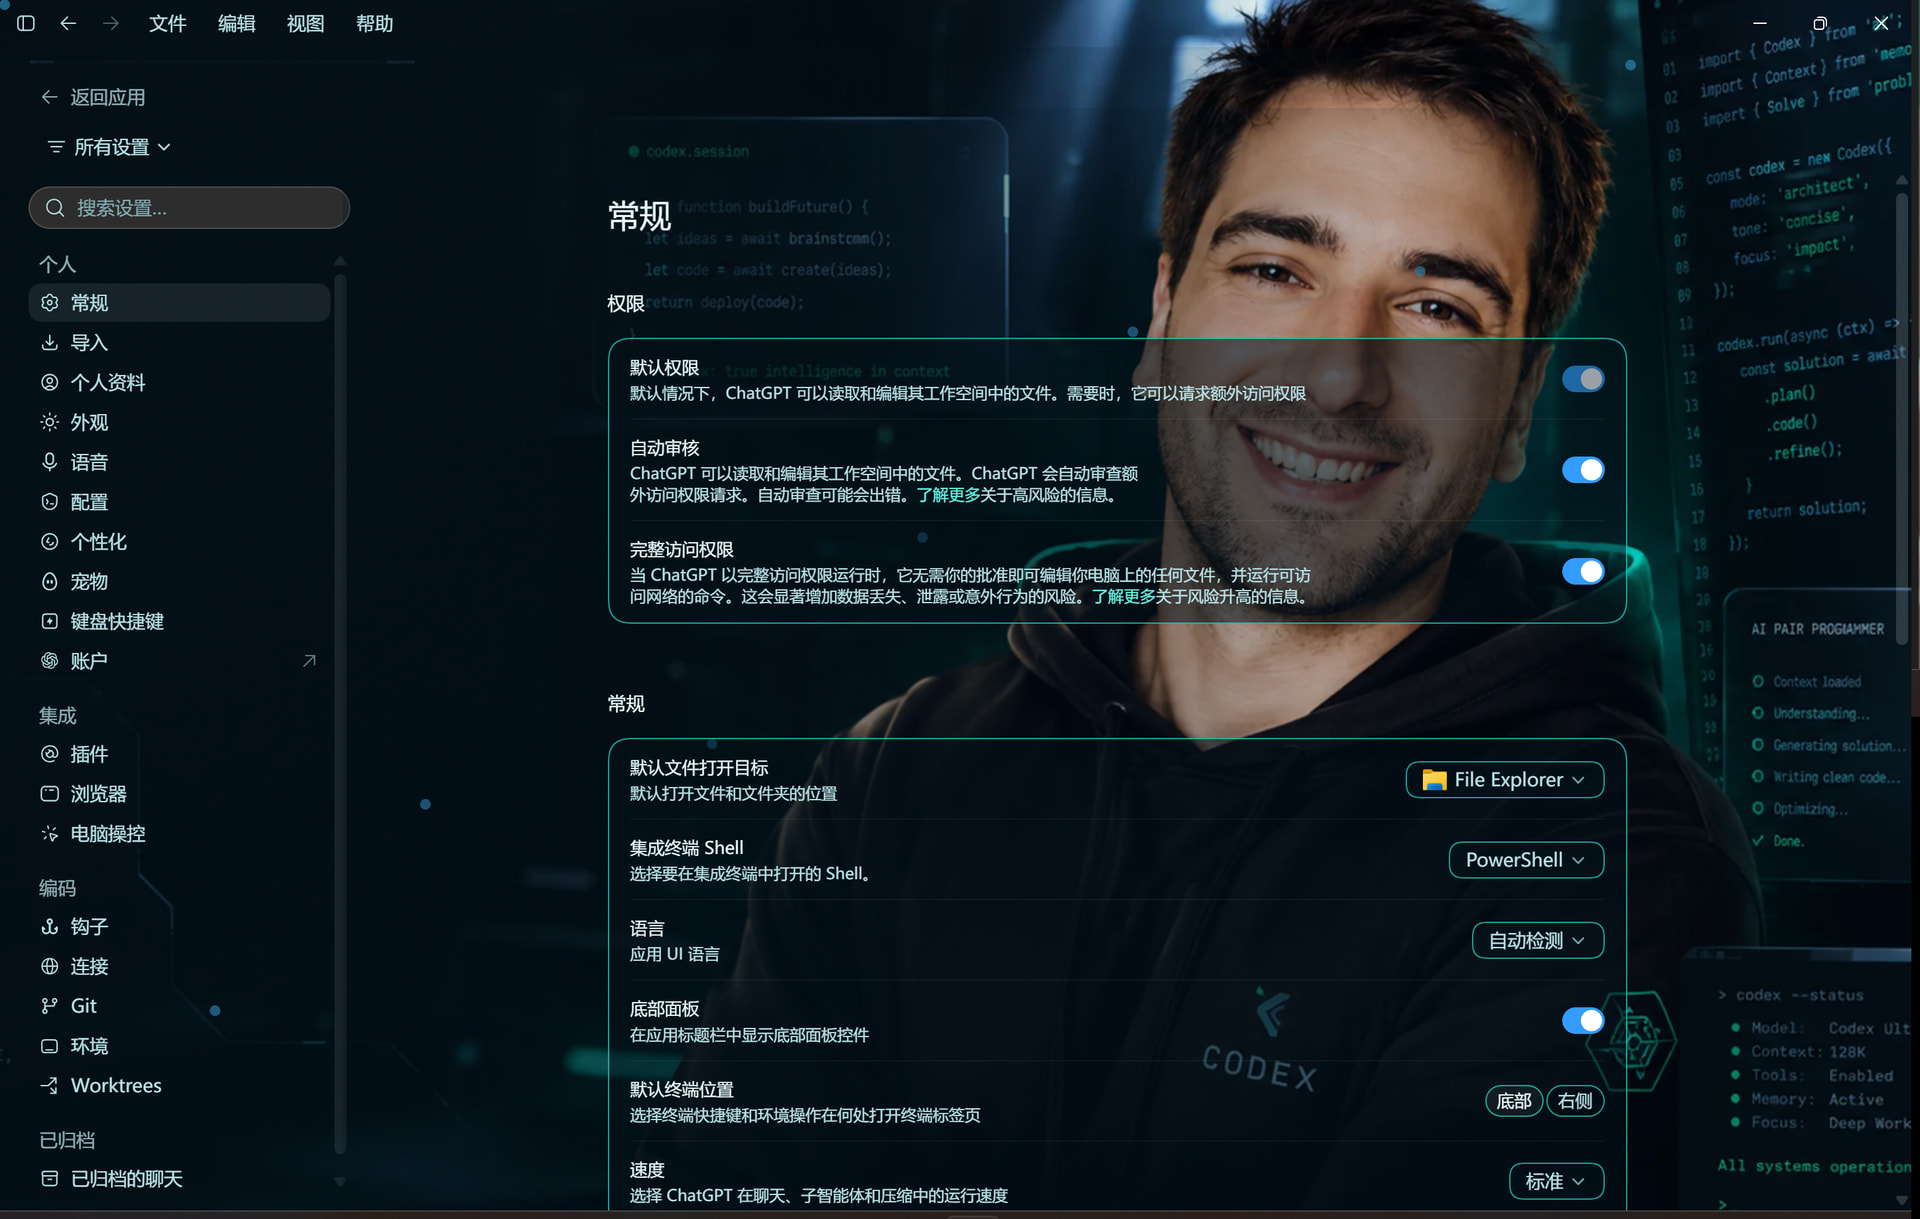Click the sparkle cursor icon for 电脑操控

point(49,834)
